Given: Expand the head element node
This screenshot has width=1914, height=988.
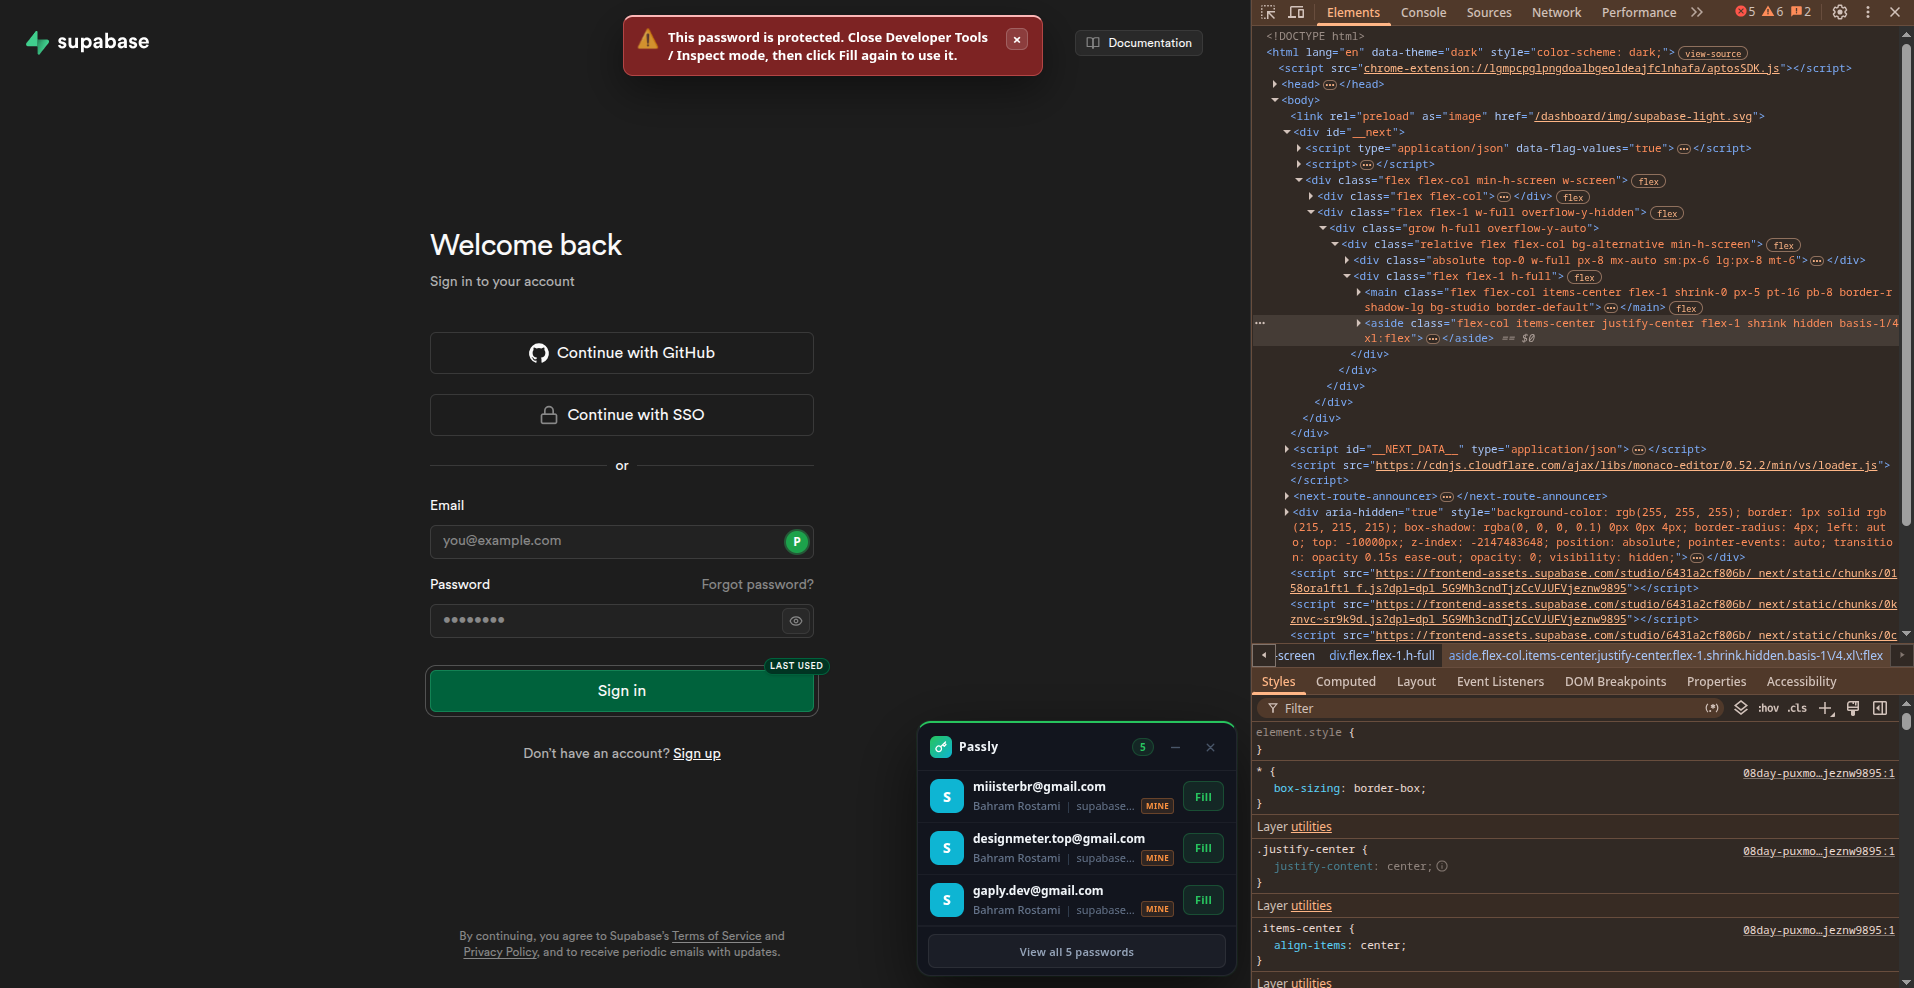Looking at the screenshot, I should 1275,84.
